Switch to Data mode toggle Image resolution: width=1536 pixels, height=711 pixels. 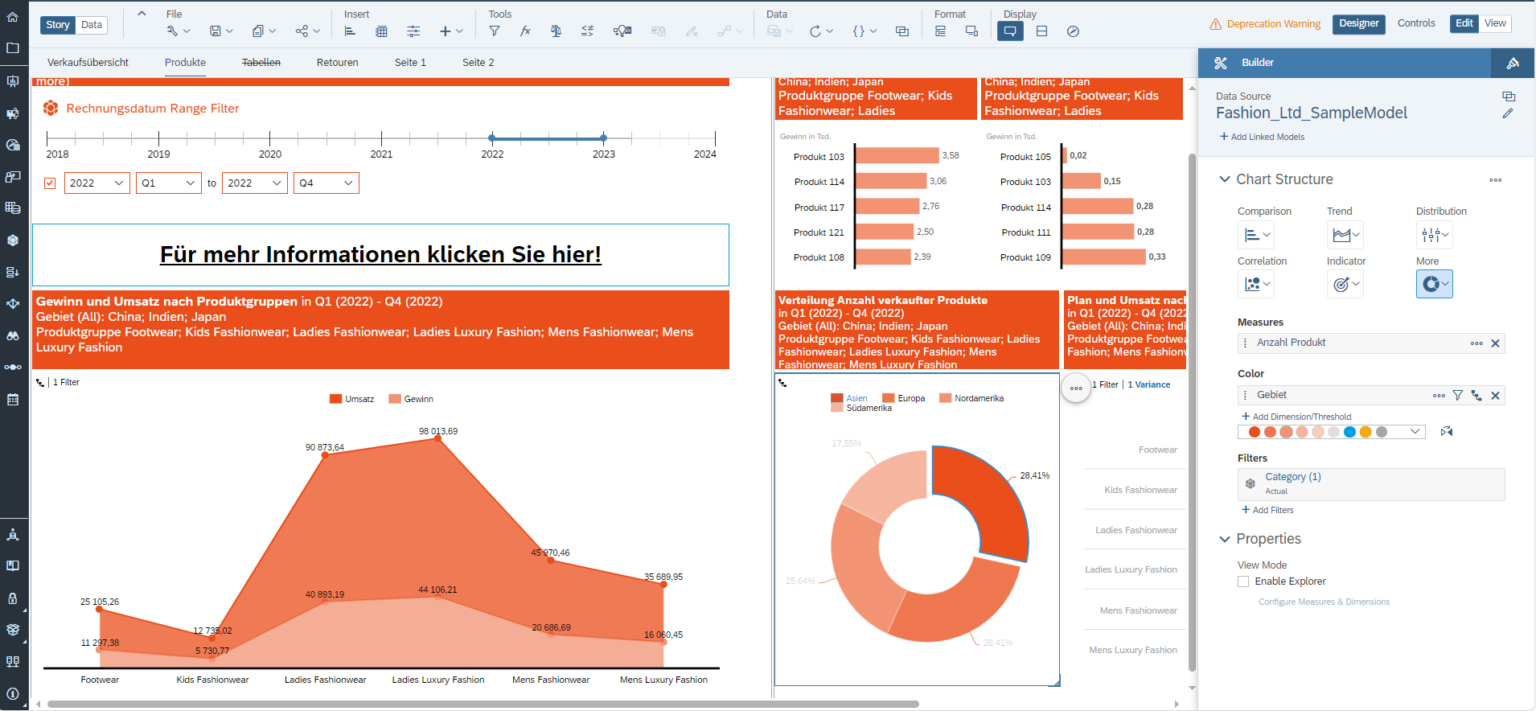click(91, 25)
